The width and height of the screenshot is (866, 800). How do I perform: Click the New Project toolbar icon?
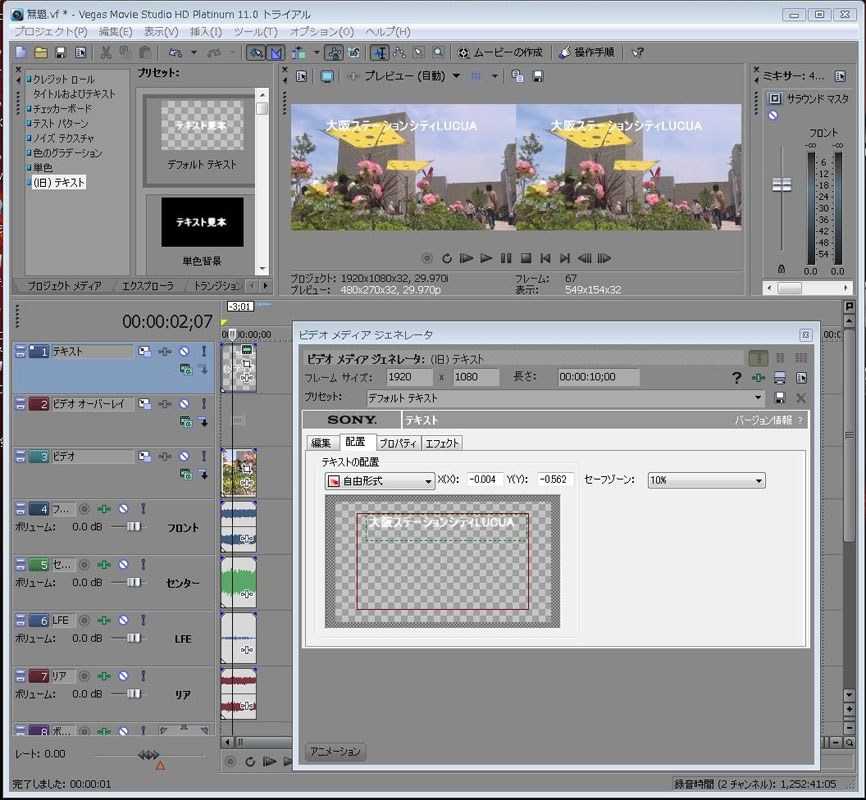coord(21,52)
